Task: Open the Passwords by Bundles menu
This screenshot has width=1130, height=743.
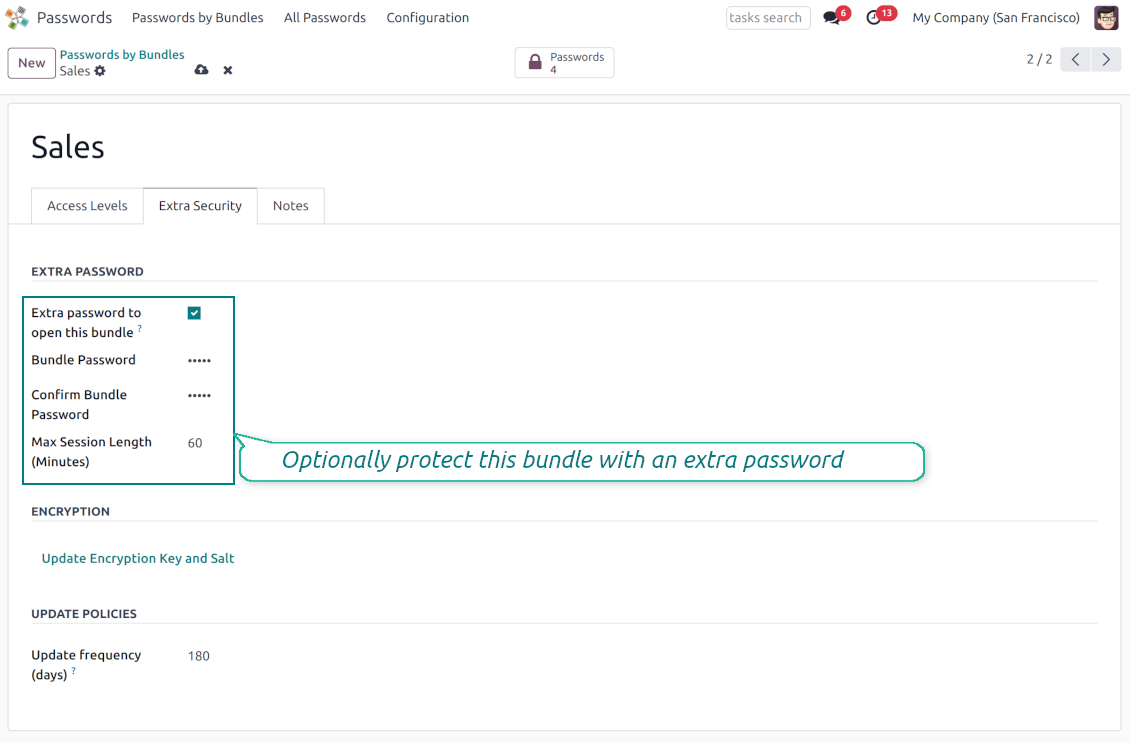Action: (197, 18)
